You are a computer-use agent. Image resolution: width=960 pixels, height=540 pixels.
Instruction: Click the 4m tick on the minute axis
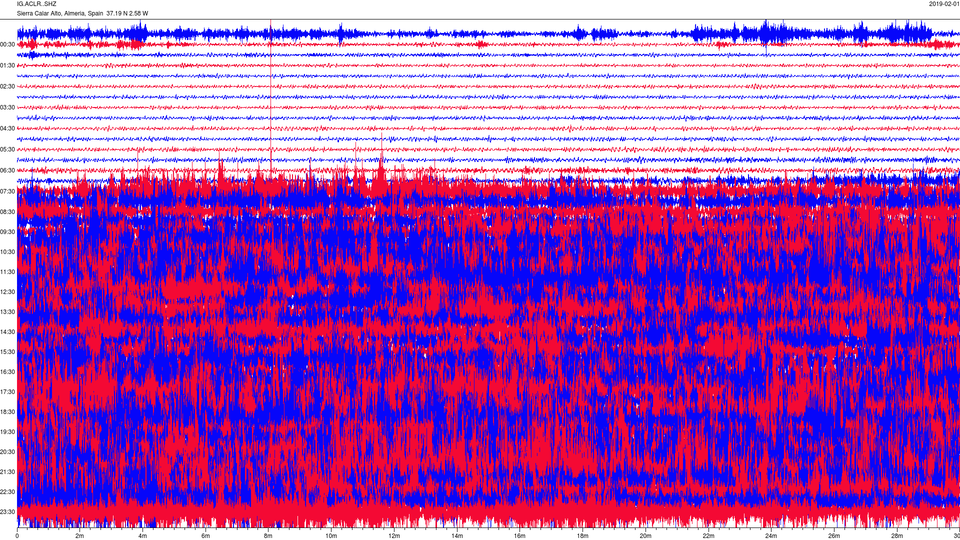pos(143,536)
